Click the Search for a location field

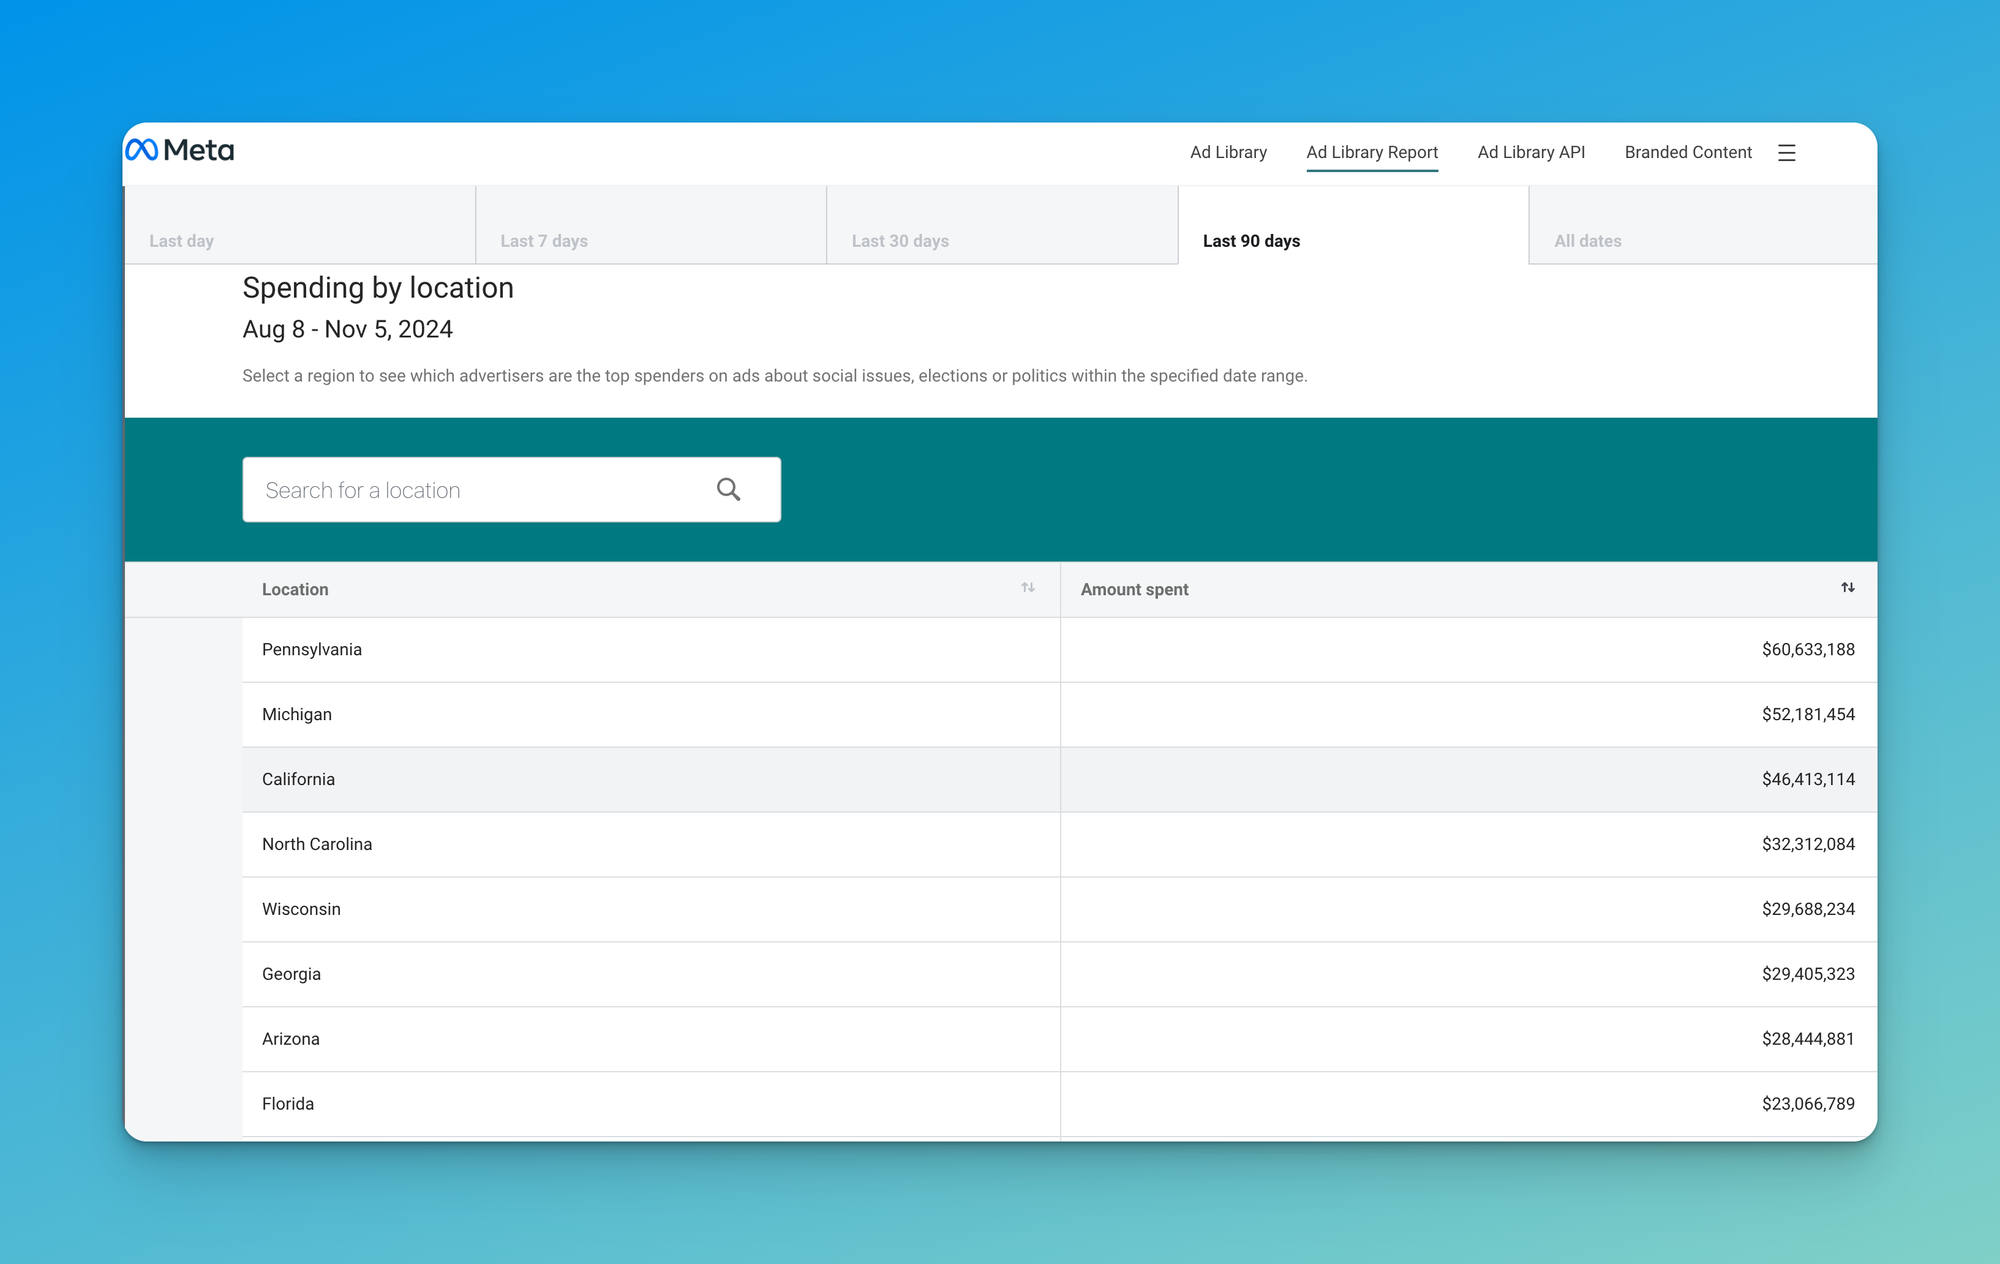pos(480,490)
